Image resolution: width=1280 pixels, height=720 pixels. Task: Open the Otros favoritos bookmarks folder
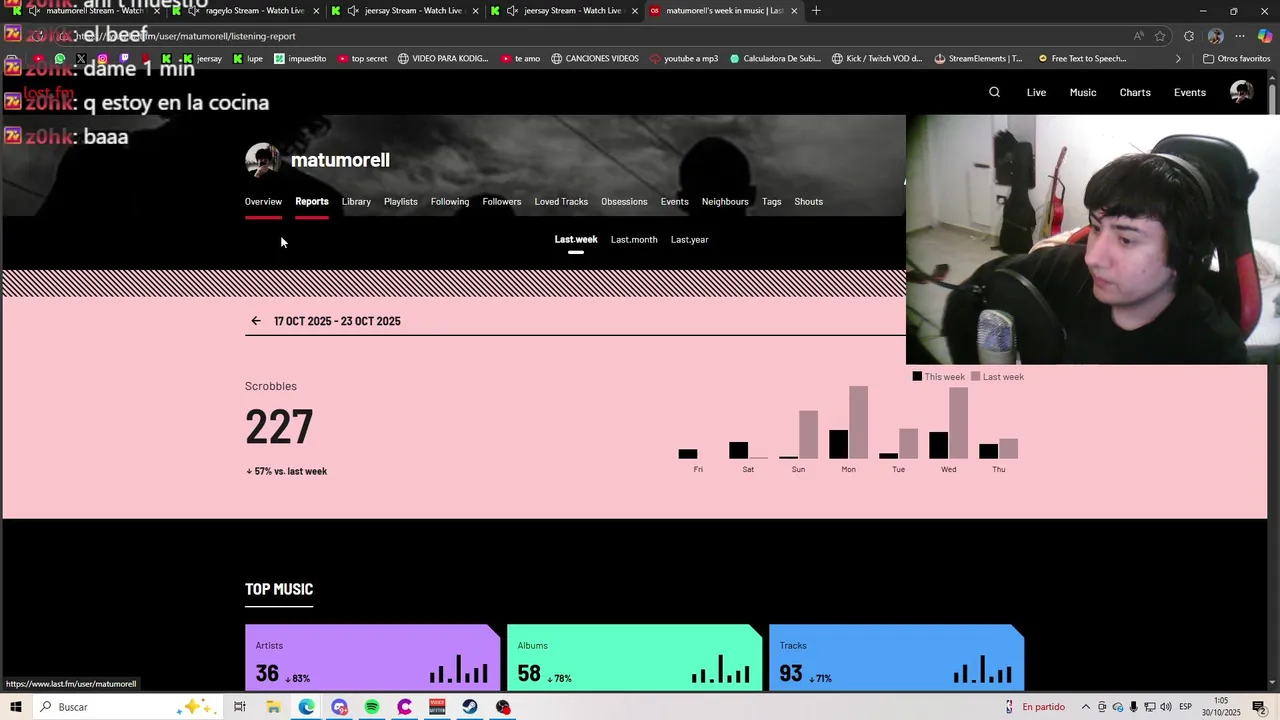1236,59
